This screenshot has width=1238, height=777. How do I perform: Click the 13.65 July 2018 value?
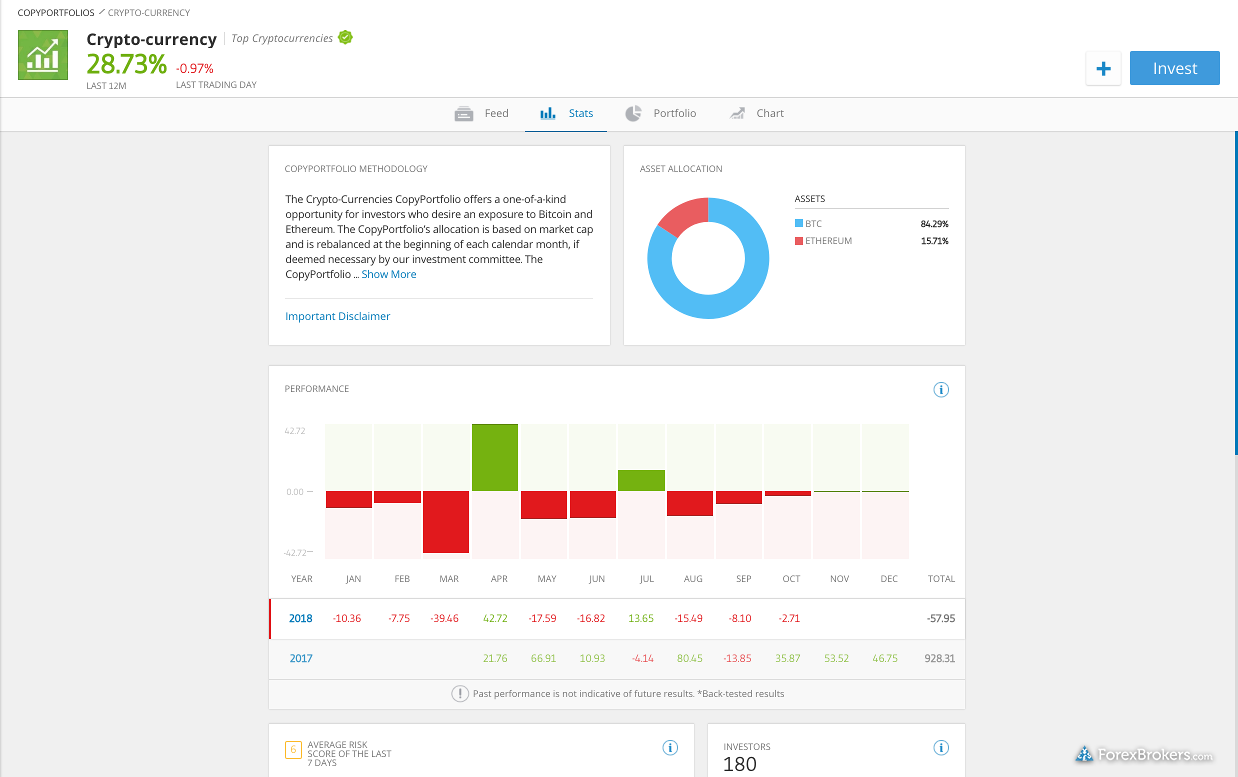641,619
